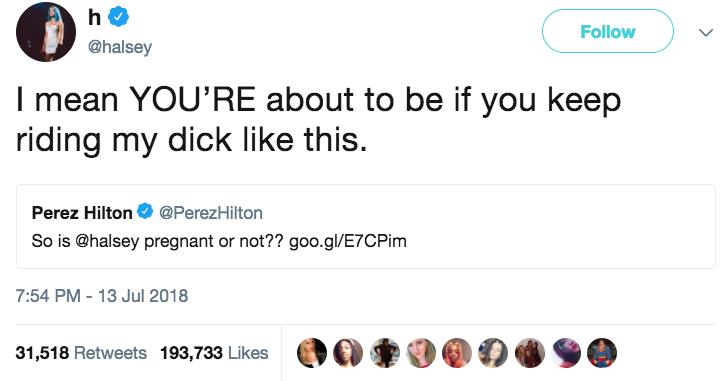Click the first liker avatar with blonde hair
This screenshot has height=381, width=727.
point(312,353)
